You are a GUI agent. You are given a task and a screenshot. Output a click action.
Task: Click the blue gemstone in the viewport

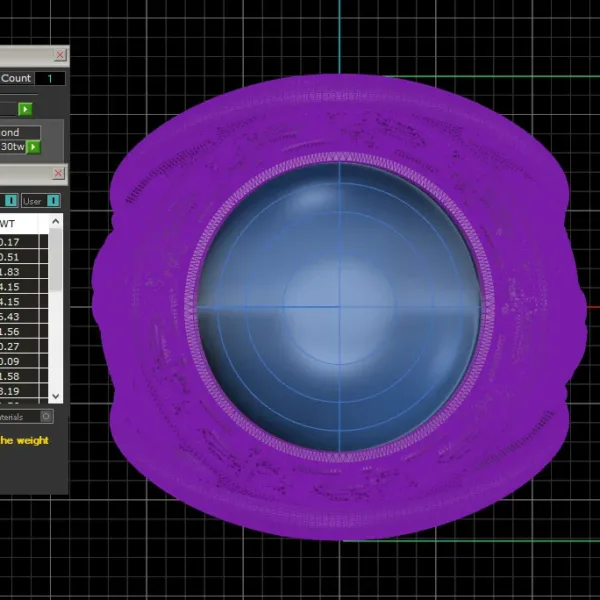click(339, 307)
